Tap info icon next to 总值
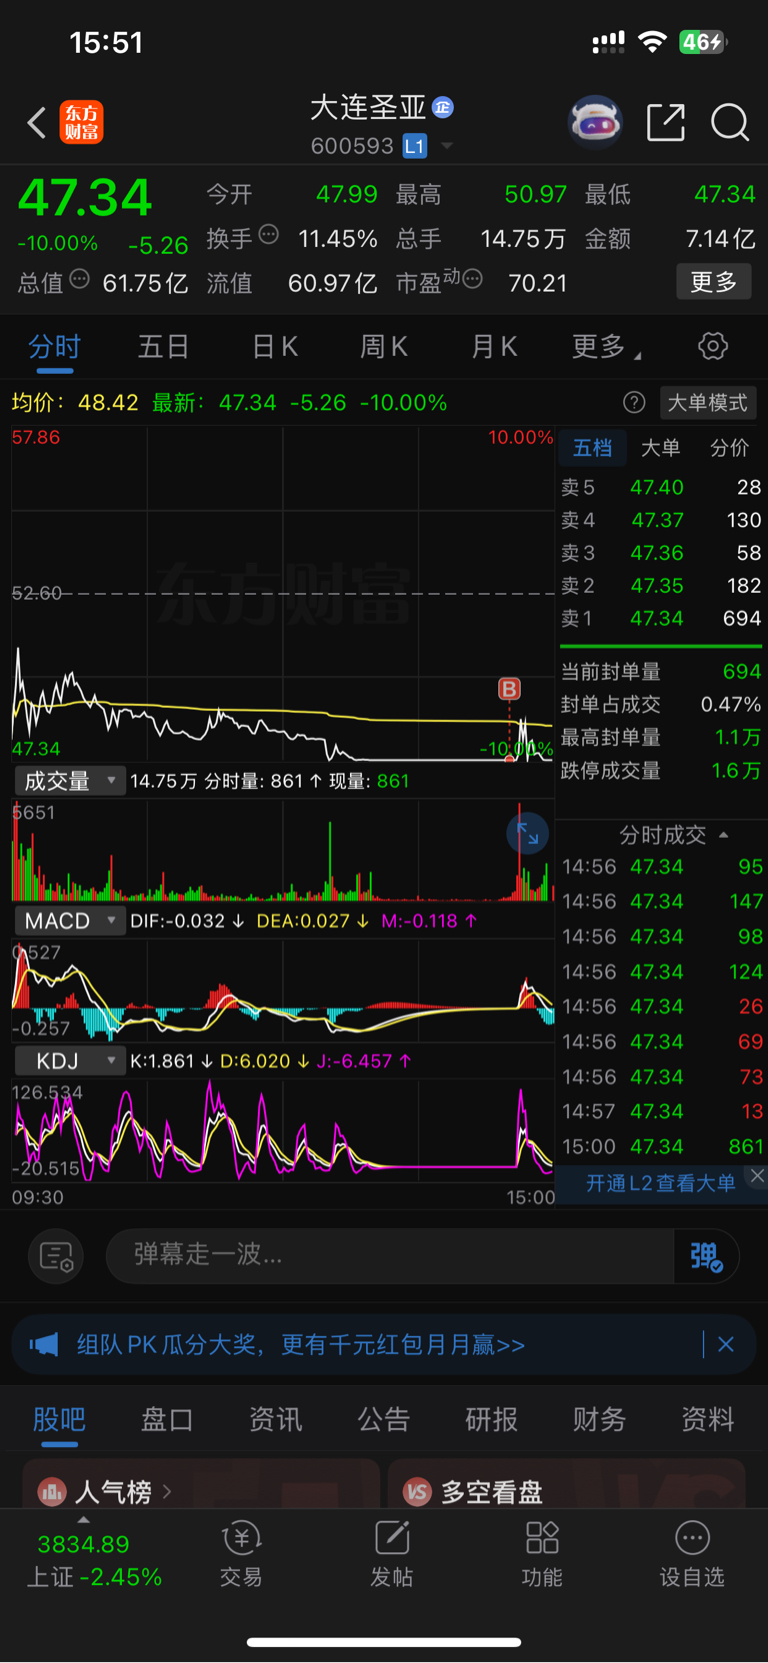The height and width of the screenshot is (1663, 768). pos(80,279)
